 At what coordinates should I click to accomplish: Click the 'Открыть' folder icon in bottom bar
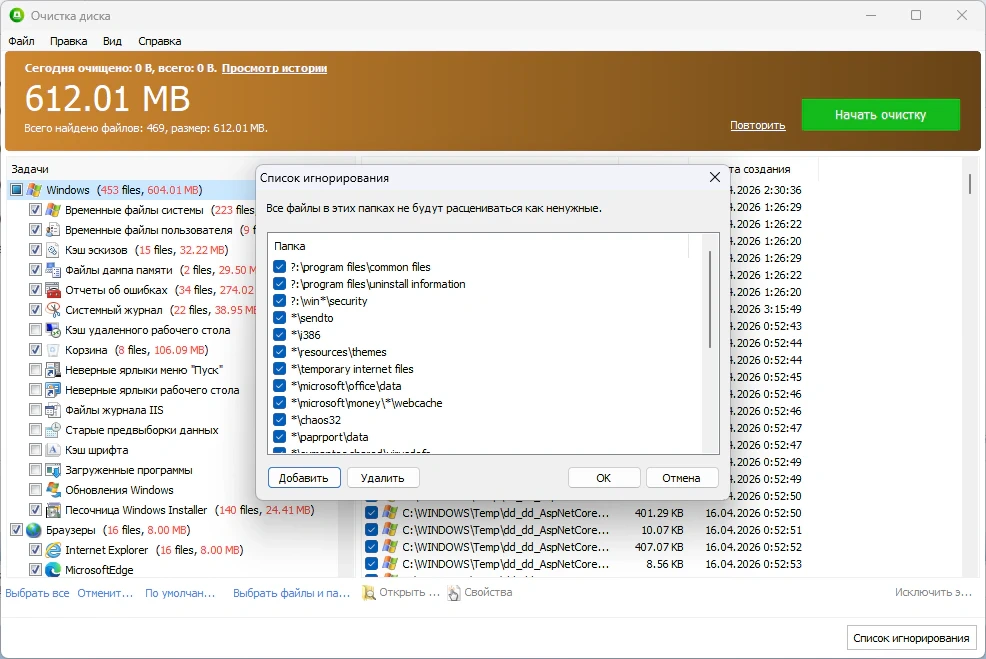(368, 592)
